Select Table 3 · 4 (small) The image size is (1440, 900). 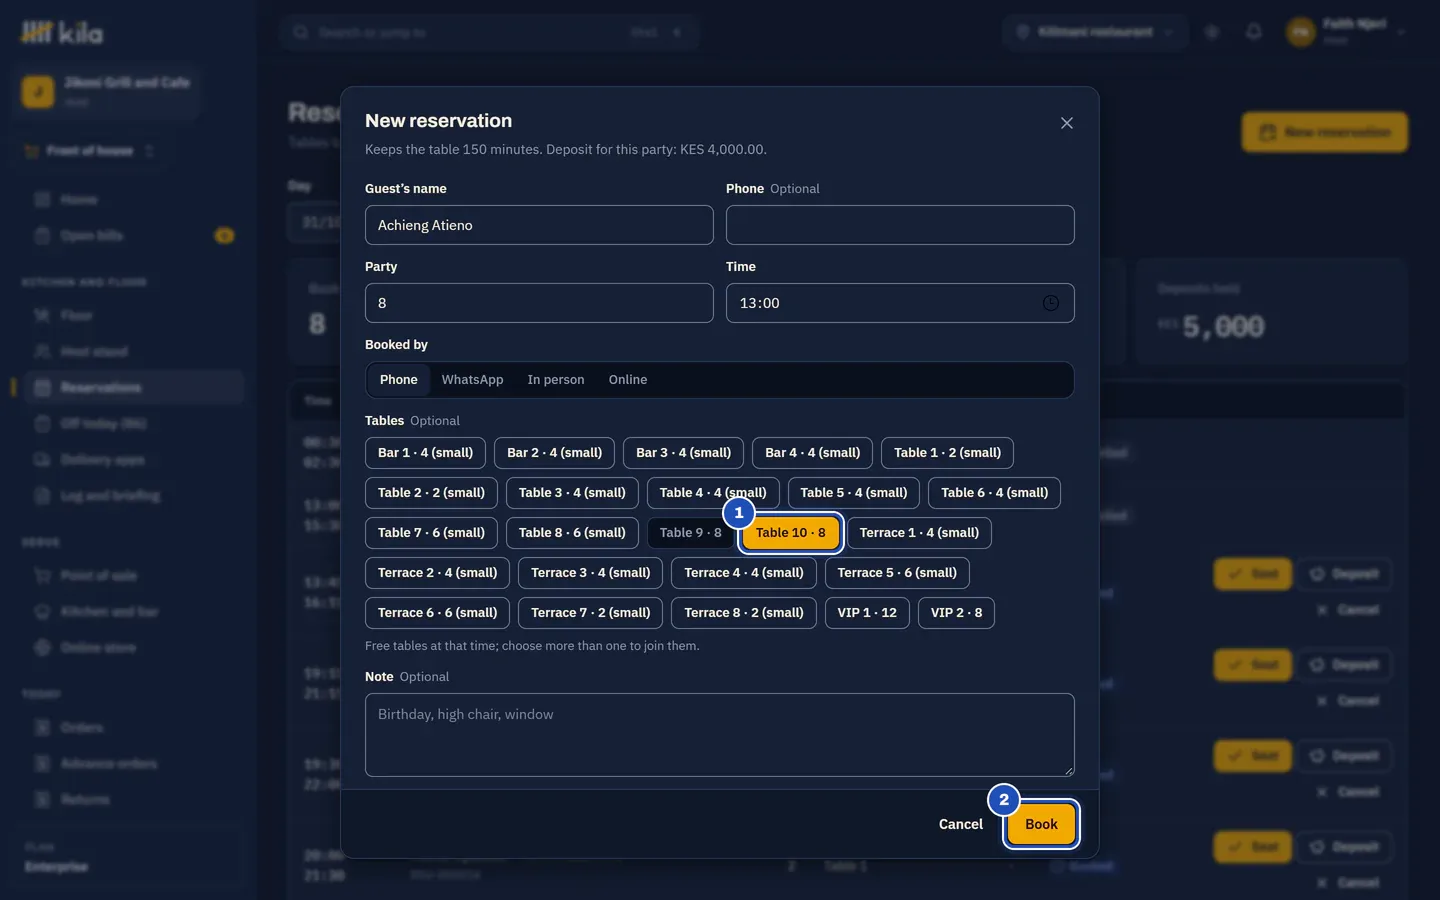pyautogui.click(x=572, y=493)
